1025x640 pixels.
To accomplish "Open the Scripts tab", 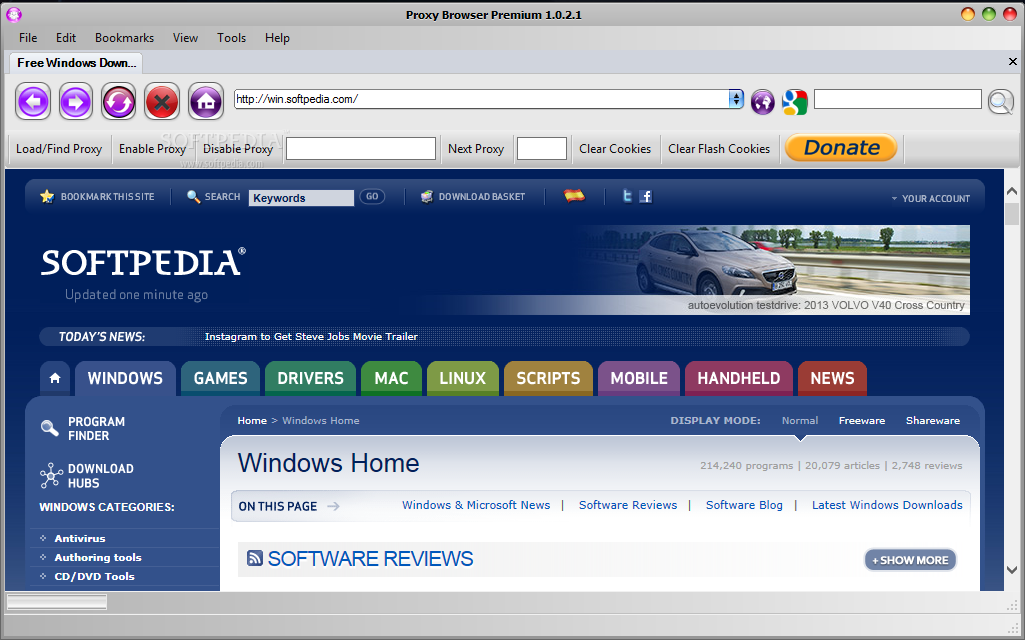I will [x=548, y=379].
